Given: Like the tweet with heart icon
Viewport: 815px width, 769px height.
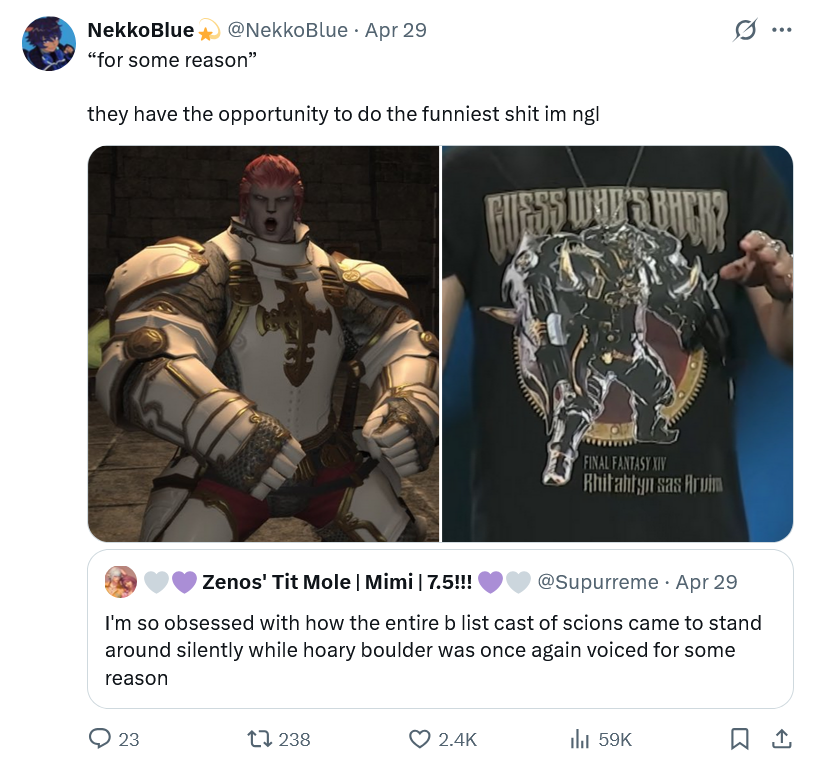Looking at the screenshot, I should click(x=419, y=739).
